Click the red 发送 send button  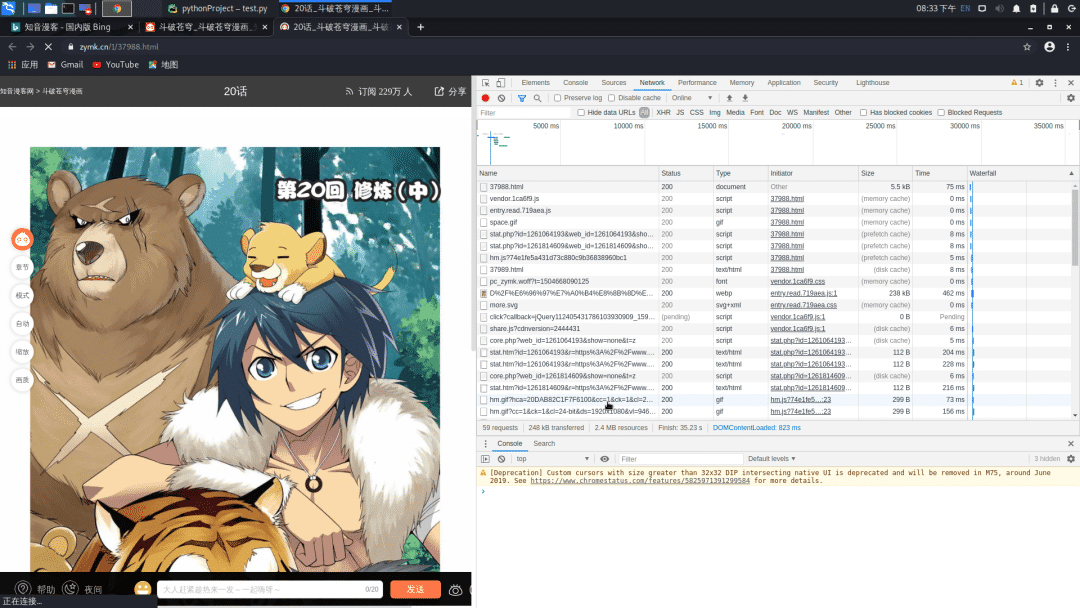414,590
